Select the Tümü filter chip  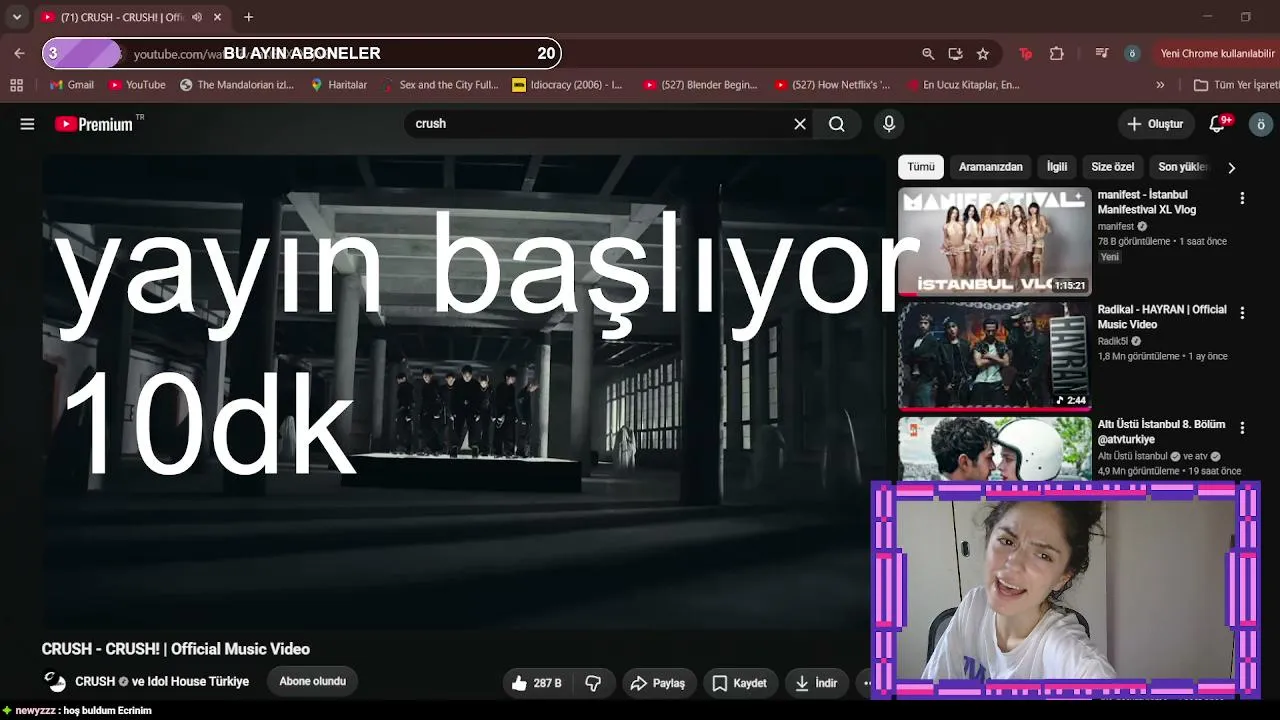point(921,167)
